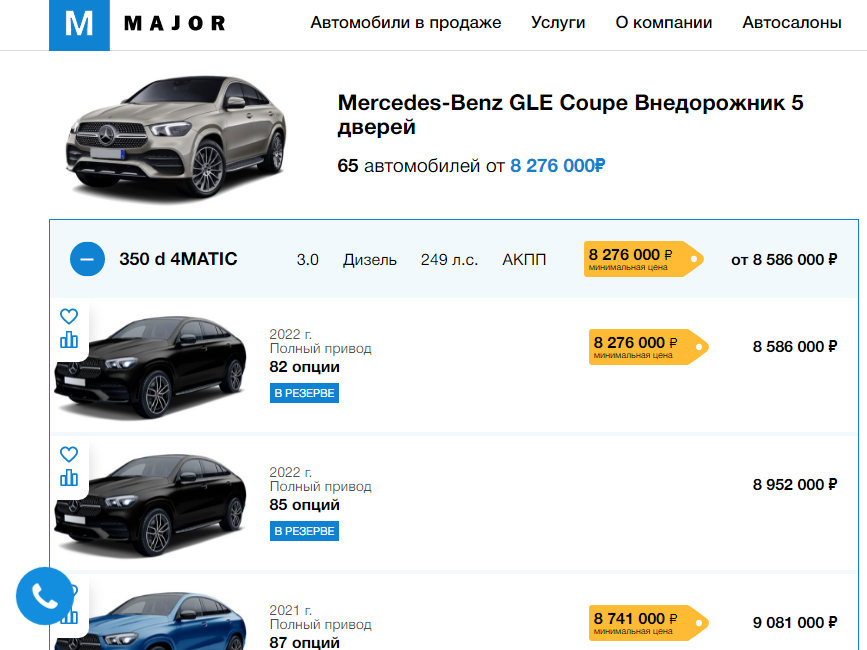Open the Автосалоны menu item

coord(792,23)
